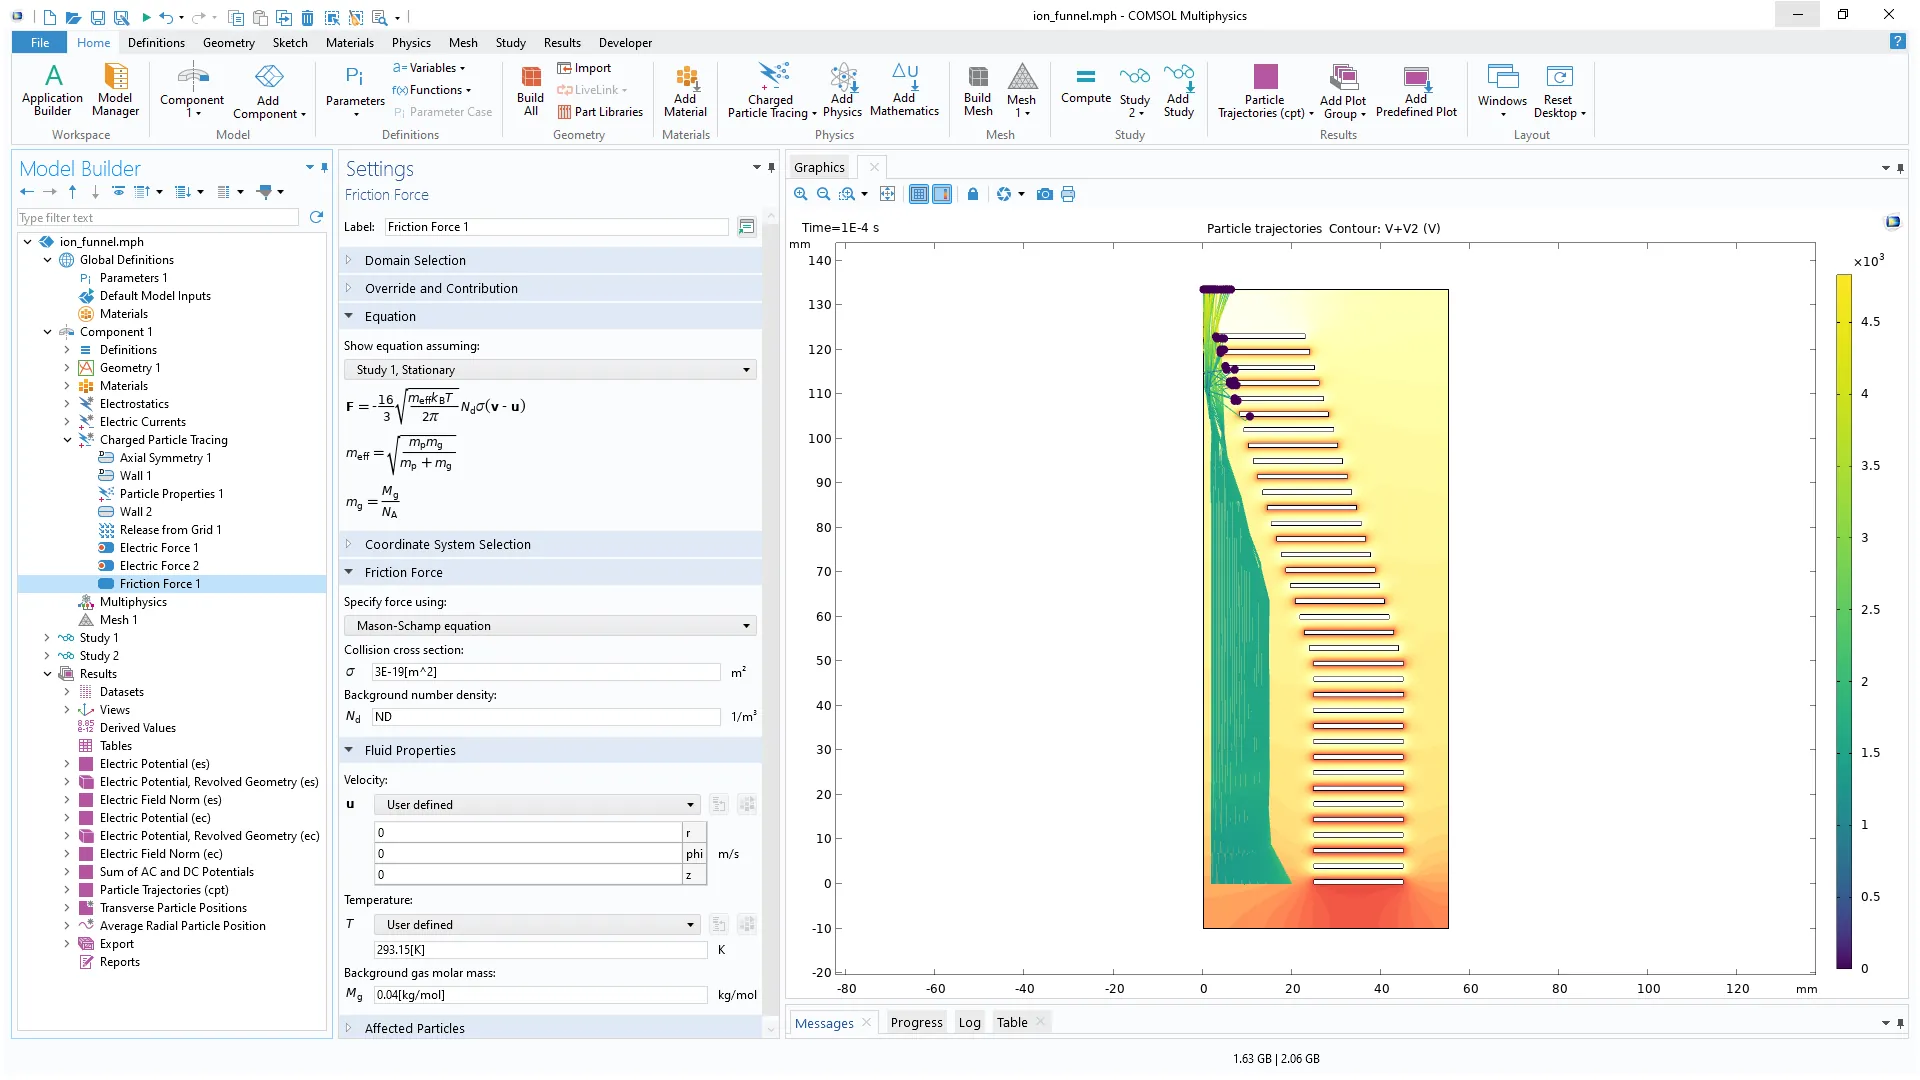Viewport: 1920px width, 1080px height.
Task: Open the Physics ribbon tab
Action: pos(411,43)
